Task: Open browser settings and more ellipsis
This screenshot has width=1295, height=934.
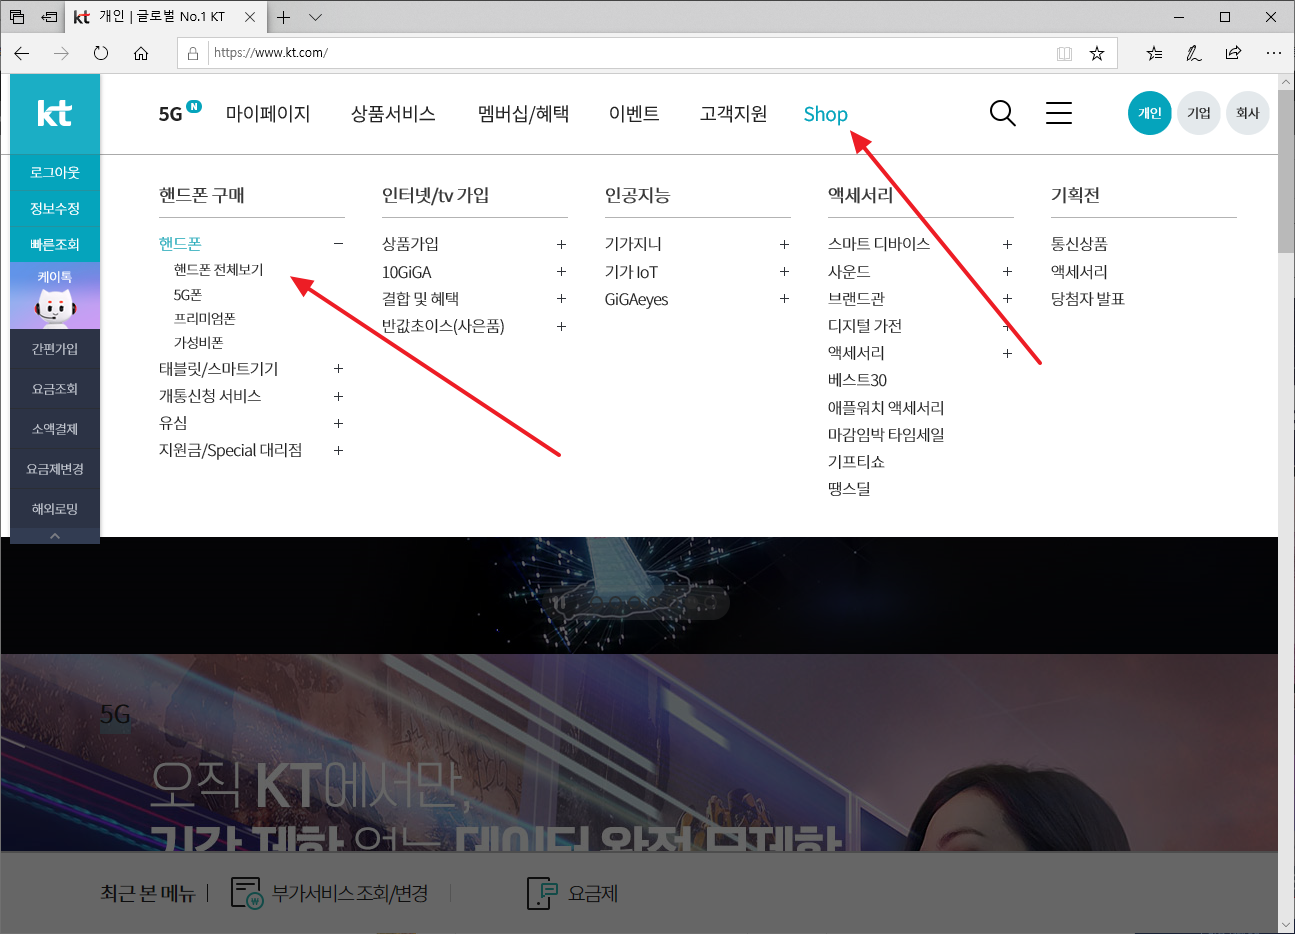Action: [x=1273, y=53]
